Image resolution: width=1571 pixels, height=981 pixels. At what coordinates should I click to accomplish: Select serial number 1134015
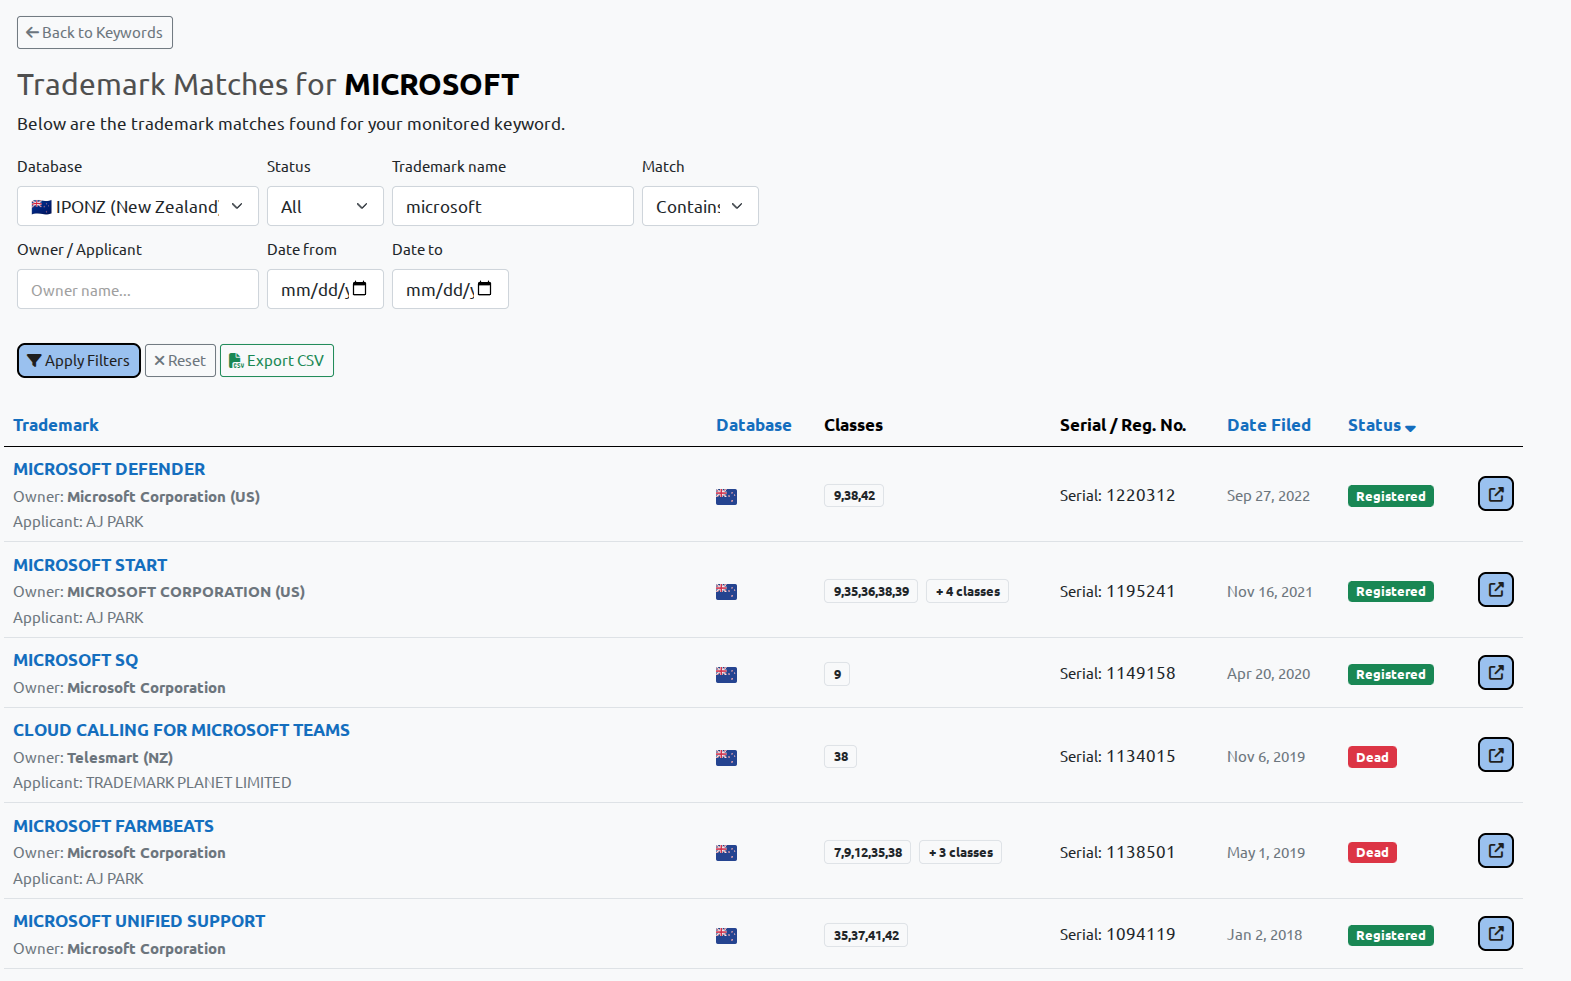tap(1141, 756)
